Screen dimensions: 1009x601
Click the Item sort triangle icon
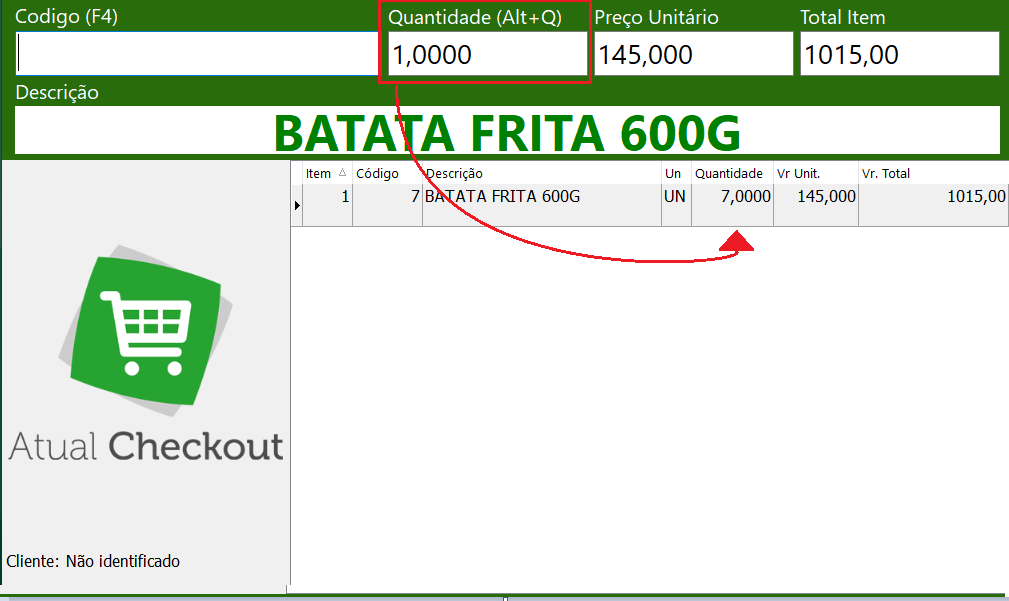[342, 172]
